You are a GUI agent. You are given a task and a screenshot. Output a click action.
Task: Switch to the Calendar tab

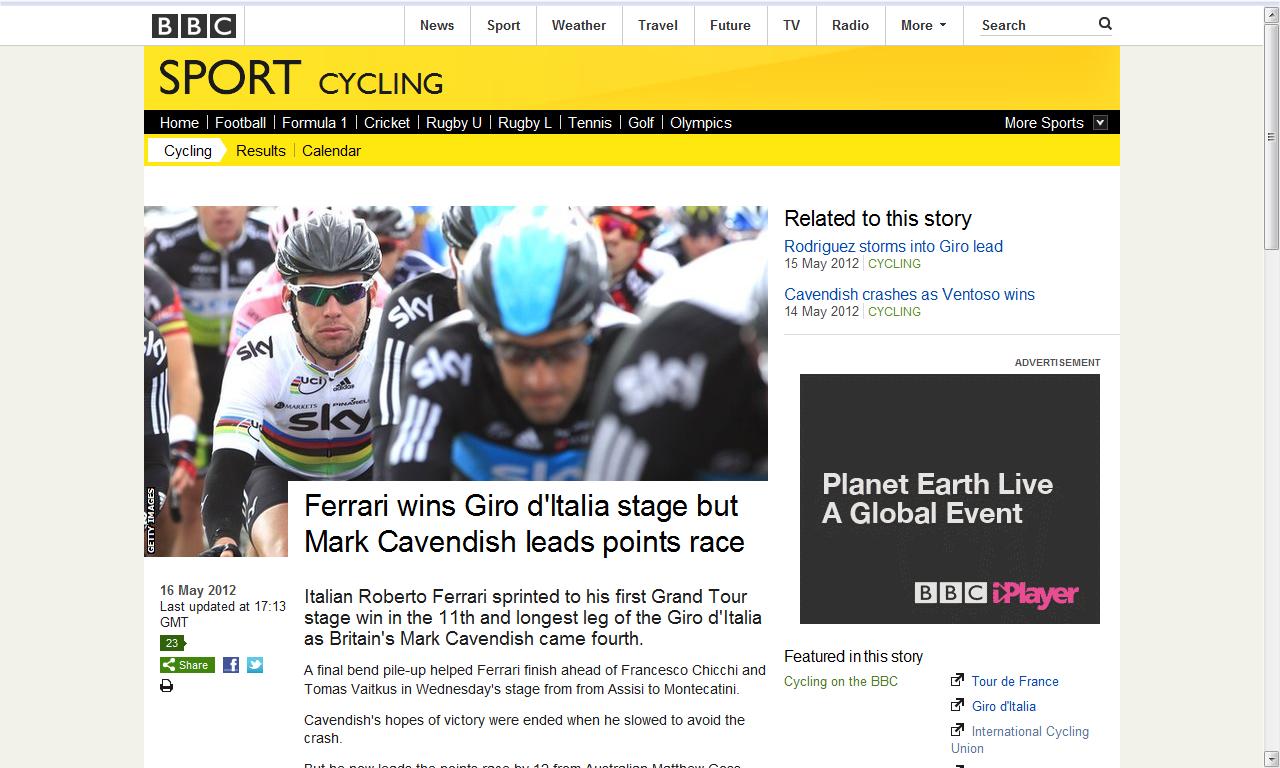(331, 151)
